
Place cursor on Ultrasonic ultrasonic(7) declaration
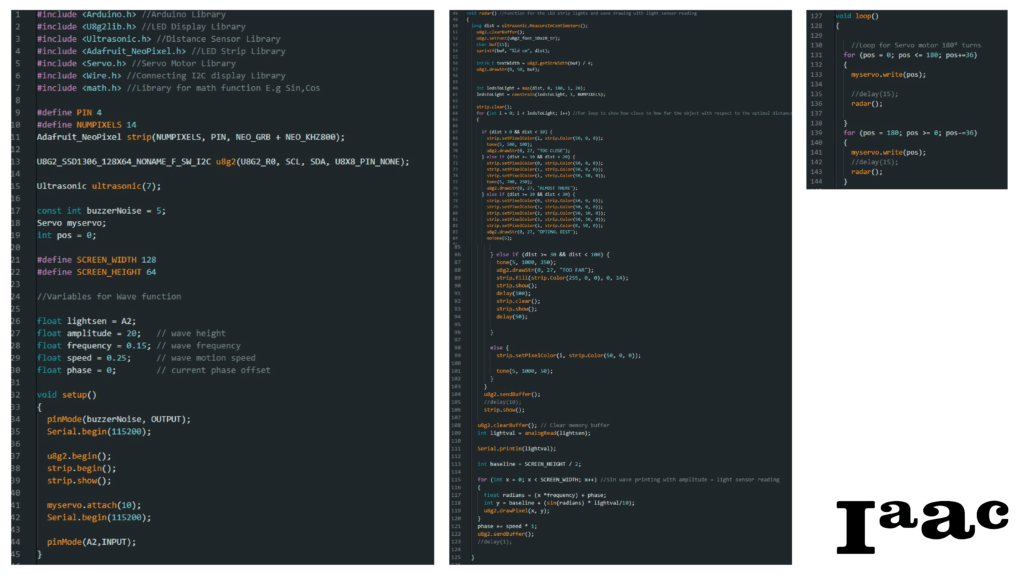tap(97, 186)
